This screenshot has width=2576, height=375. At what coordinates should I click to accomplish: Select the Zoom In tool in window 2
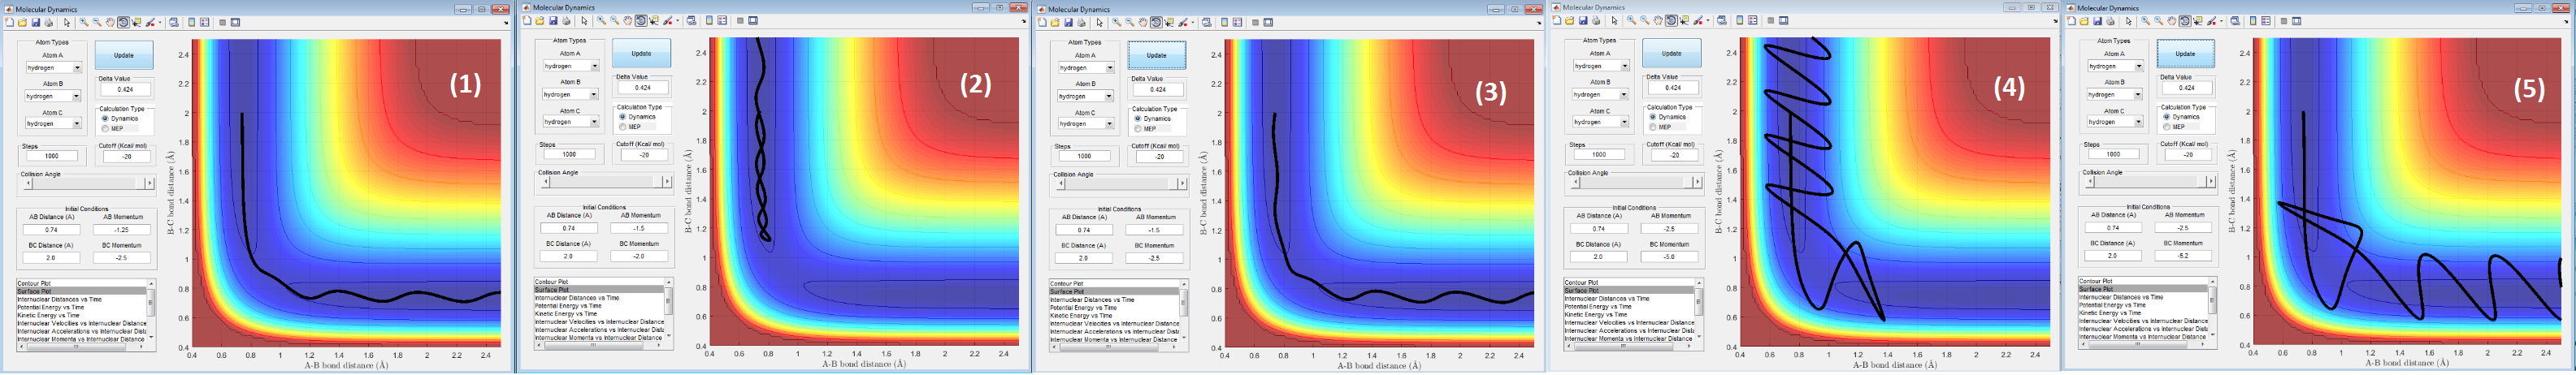(x=601, y=21)
